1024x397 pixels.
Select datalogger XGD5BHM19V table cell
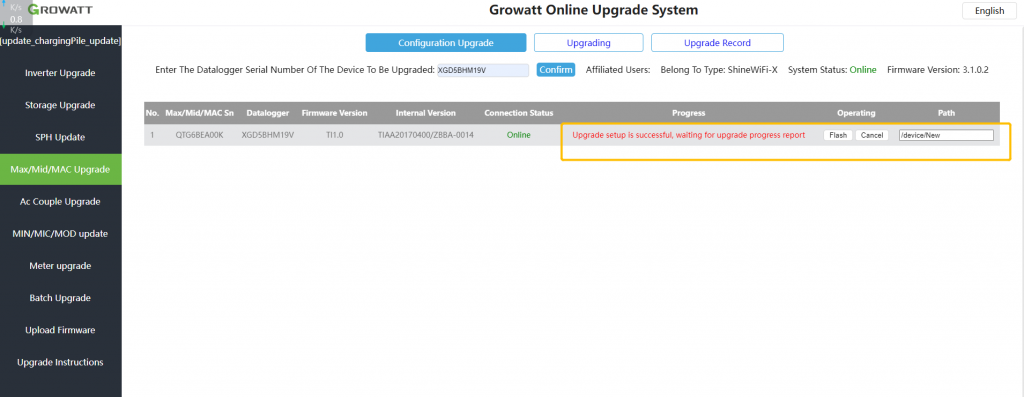click(268, 135)
